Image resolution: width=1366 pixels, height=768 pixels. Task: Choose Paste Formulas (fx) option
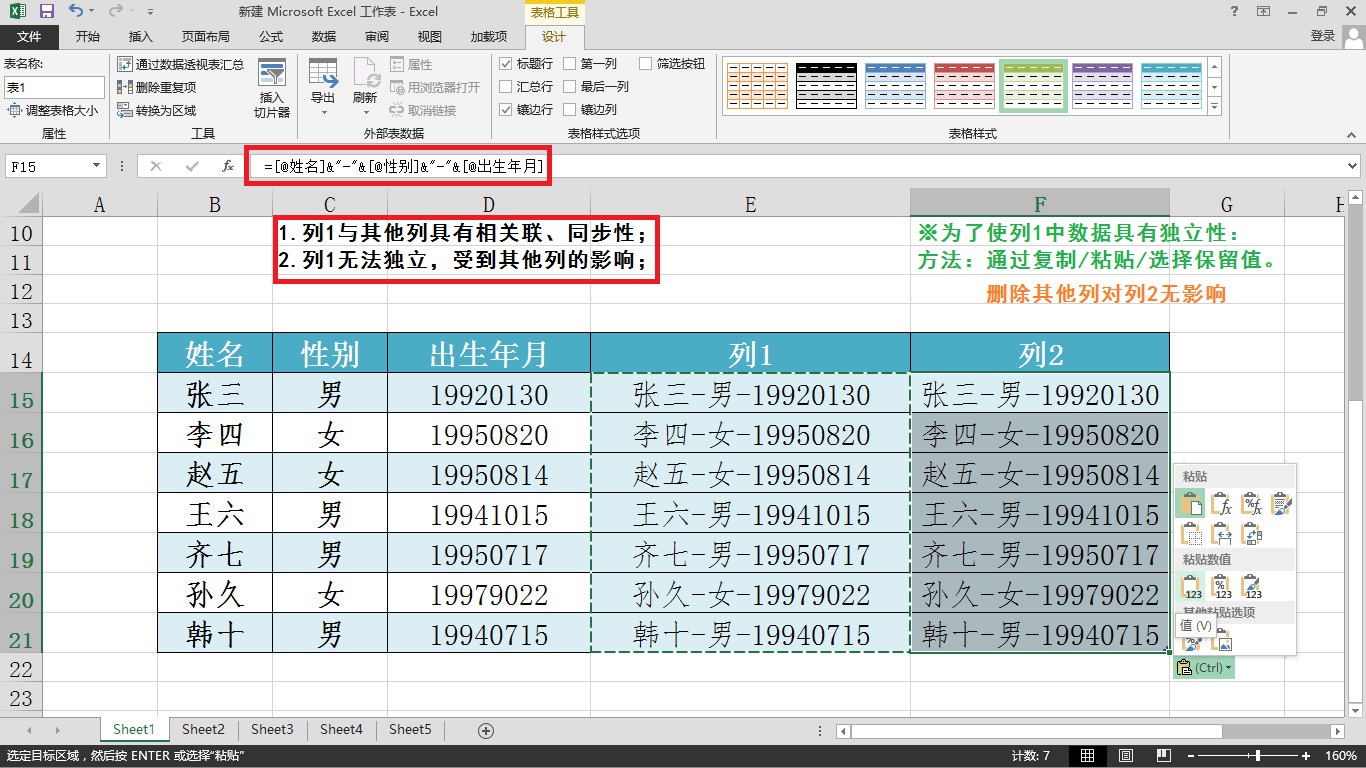[1221, 503]
